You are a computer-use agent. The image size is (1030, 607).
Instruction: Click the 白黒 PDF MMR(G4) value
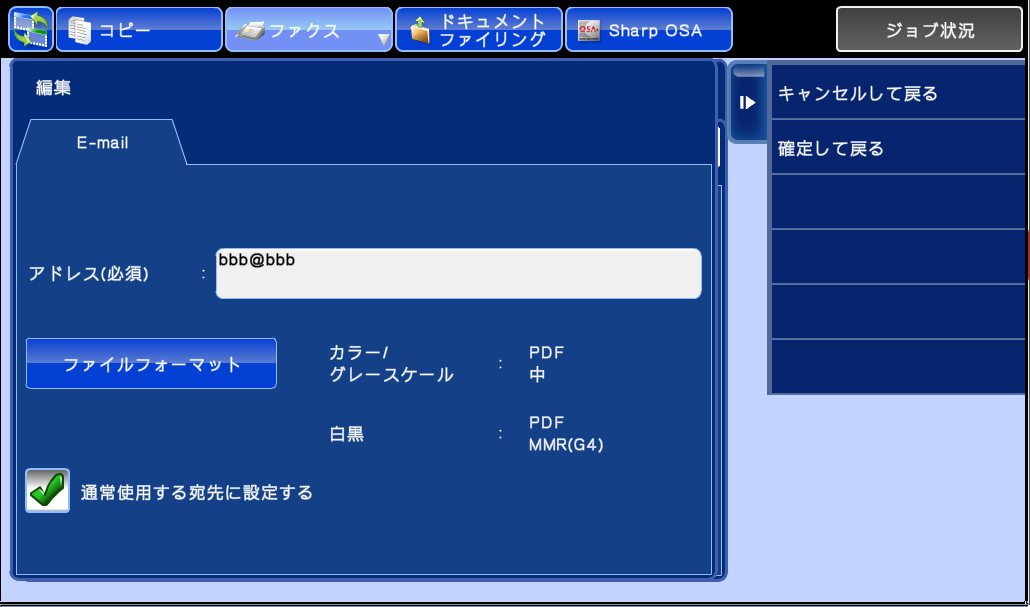[565, 434]
